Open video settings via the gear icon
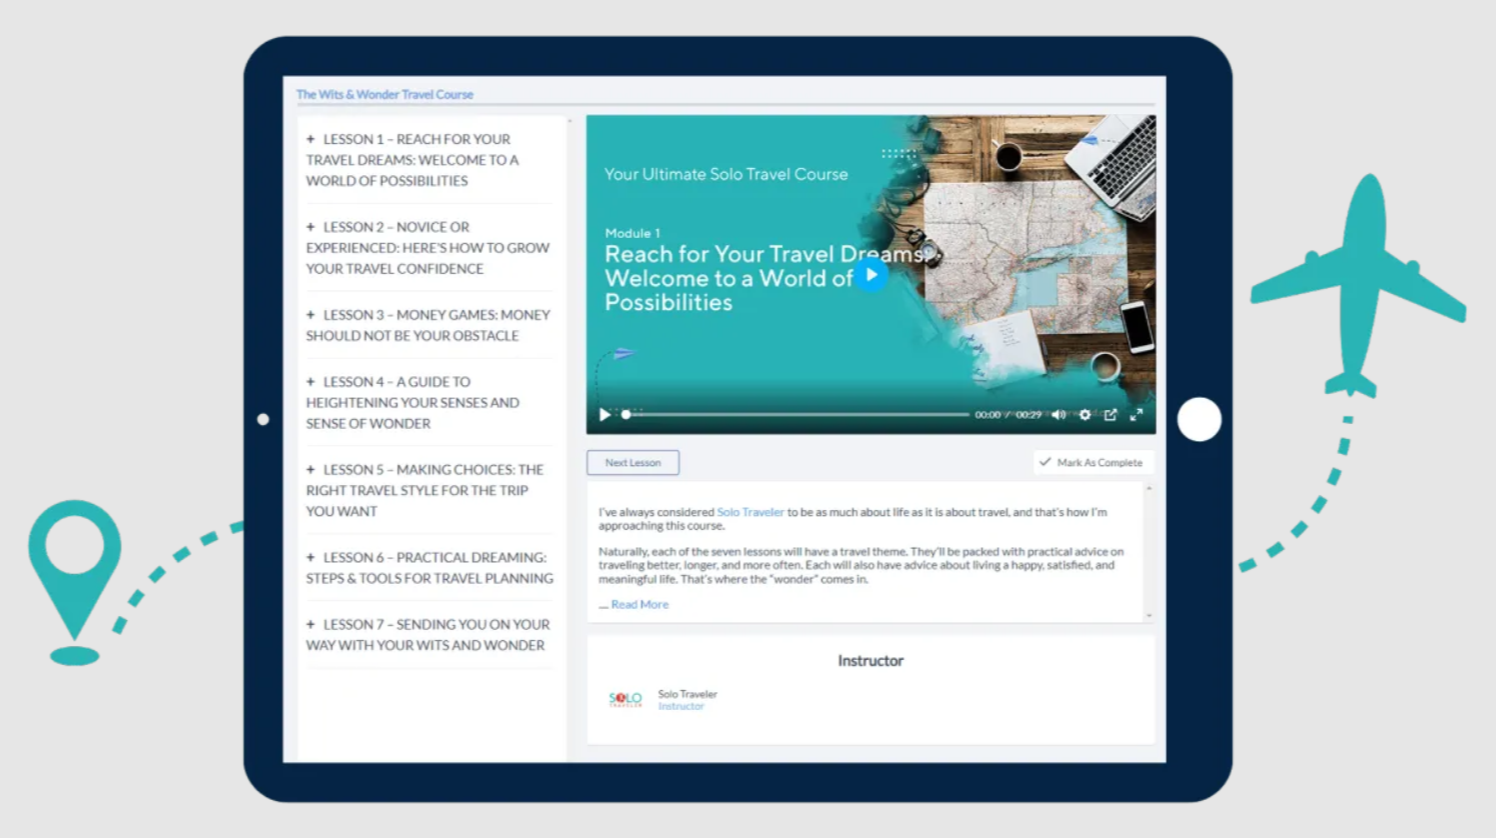Viewport: 1496px width, 838px height. pos(1085,415)
